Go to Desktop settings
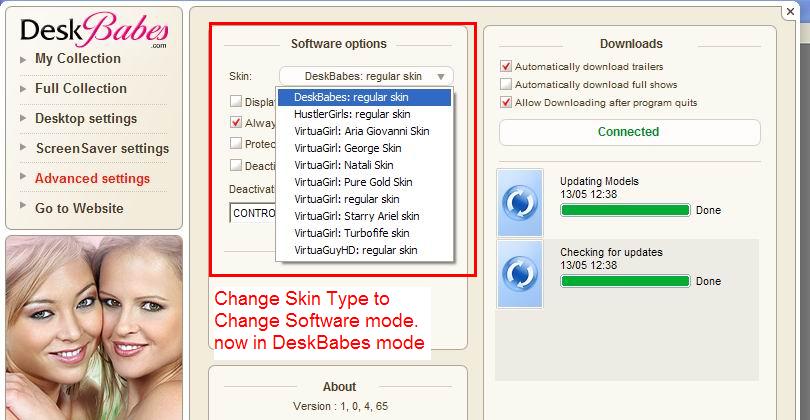Screen dimensions: 810x420 [86, 118]
